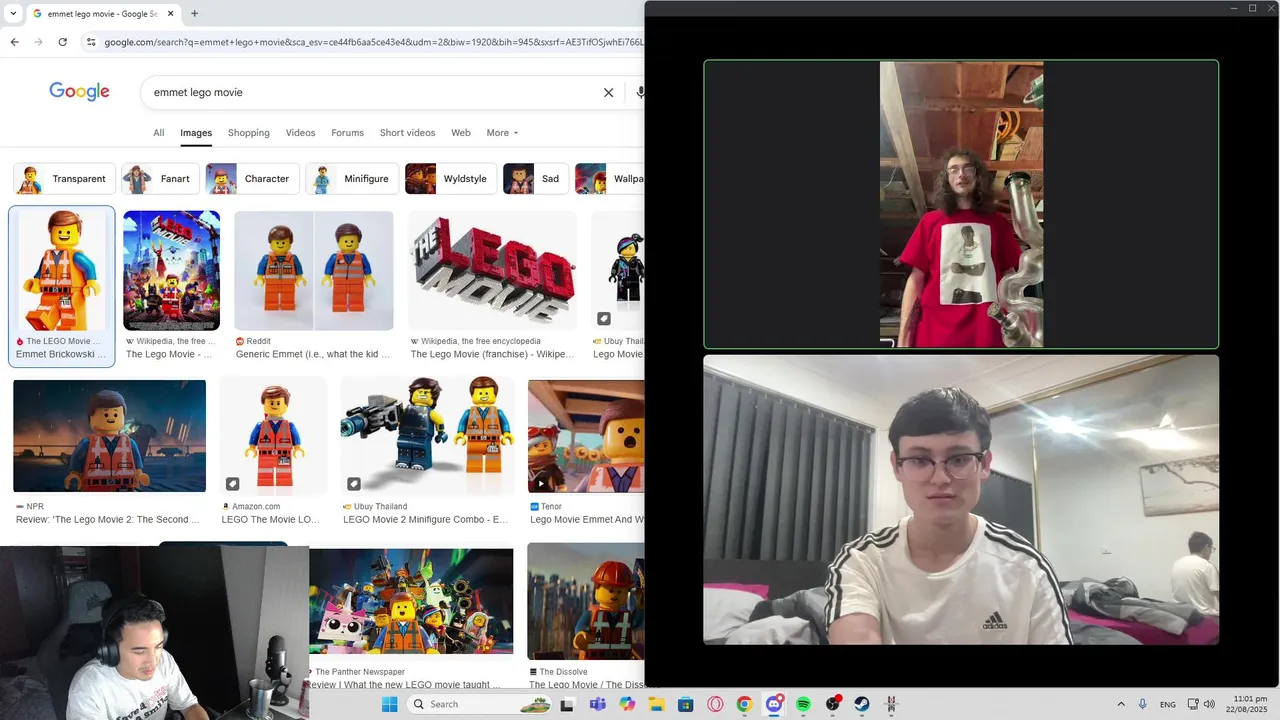This screenshot has width=1280, height=720.
Task: Click 'LEGO Movie 2 Minifigure Combo' link
Action: [425, 520]
